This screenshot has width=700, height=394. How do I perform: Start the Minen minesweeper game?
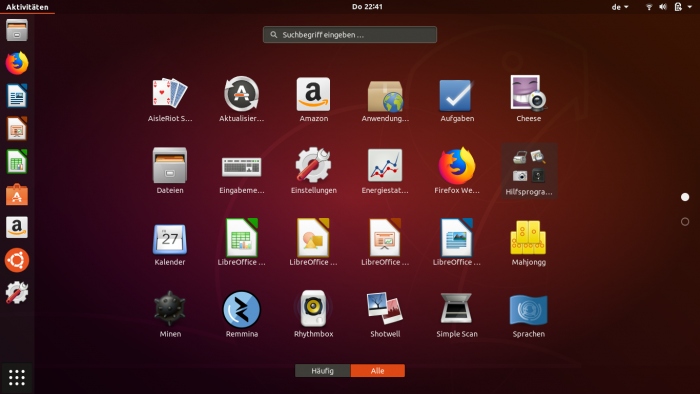click(x=170, y=315)
